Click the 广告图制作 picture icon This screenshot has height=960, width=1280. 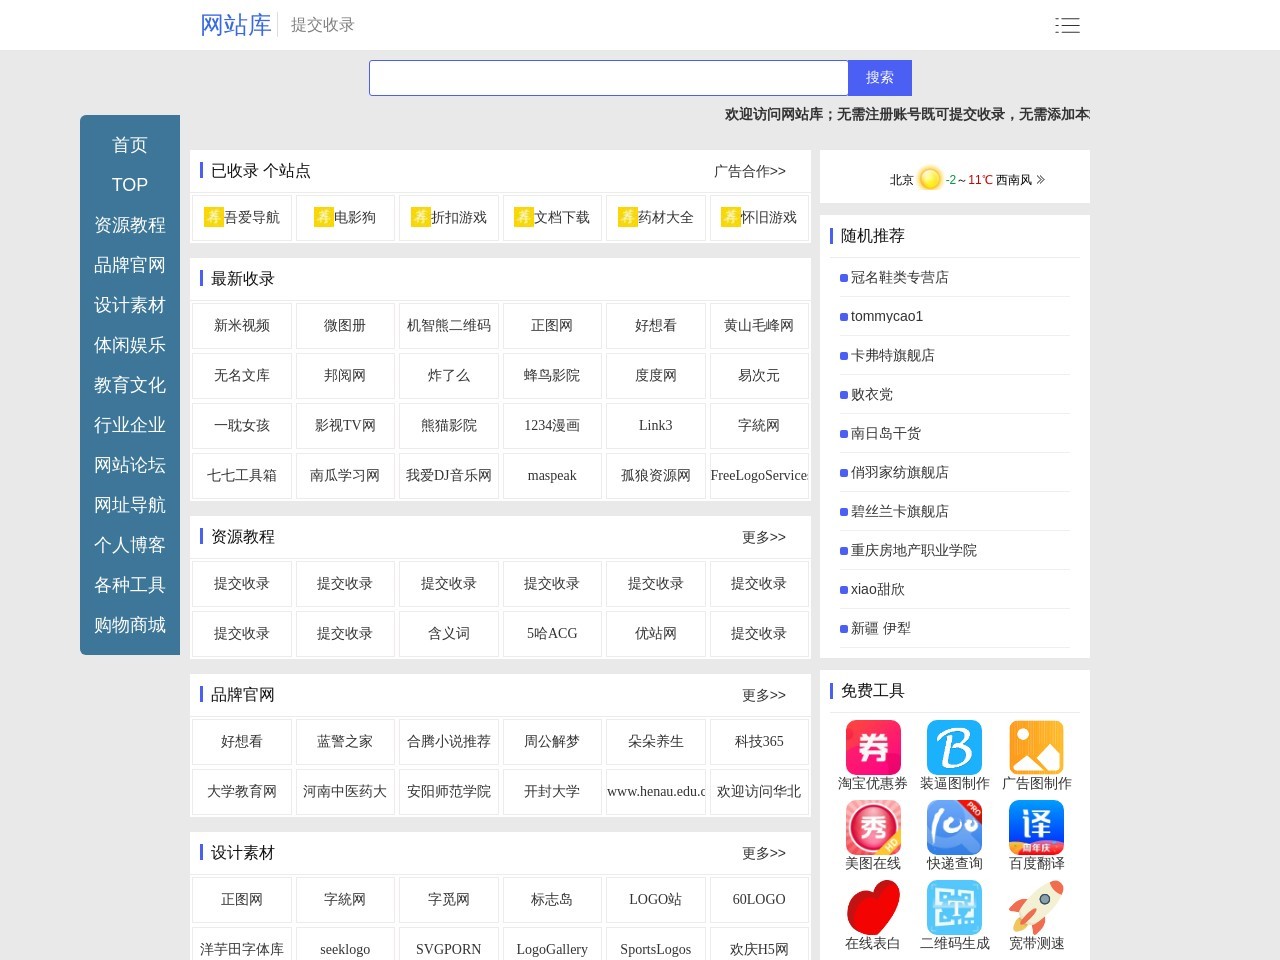(x=1036, y=748)
